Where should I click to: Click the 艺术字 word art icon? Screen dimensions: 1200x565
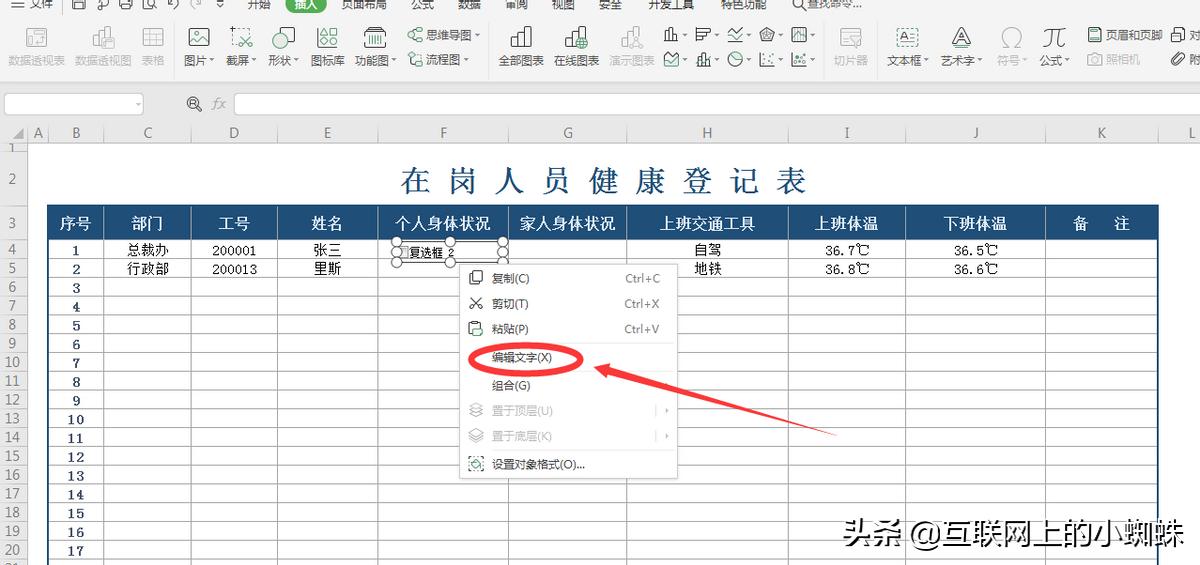pyautogui.click(x=961, y=38)
